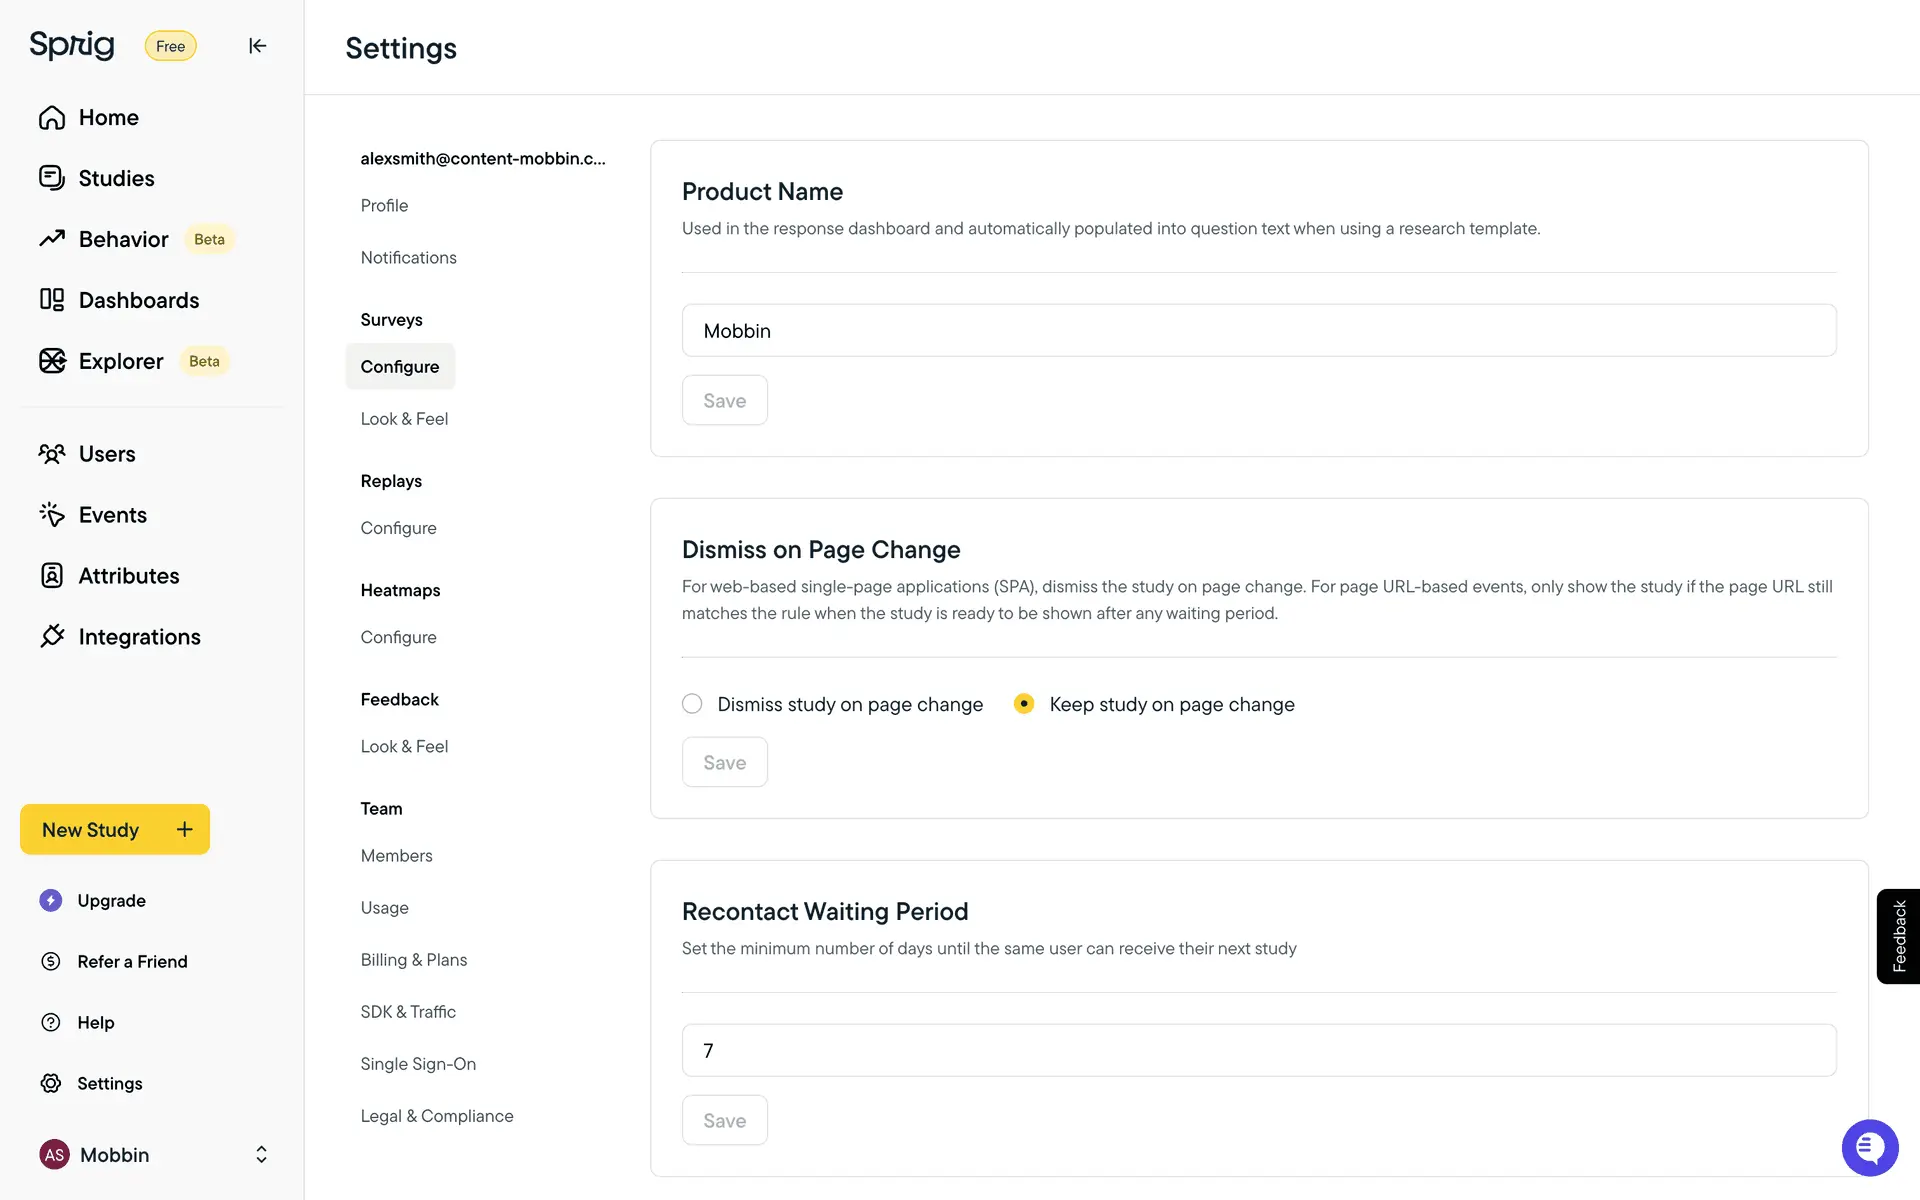The image size is (1920, 1200).
Task: Click the Product Name text field
Action: pyautogui.click(x=1258, y=331)
